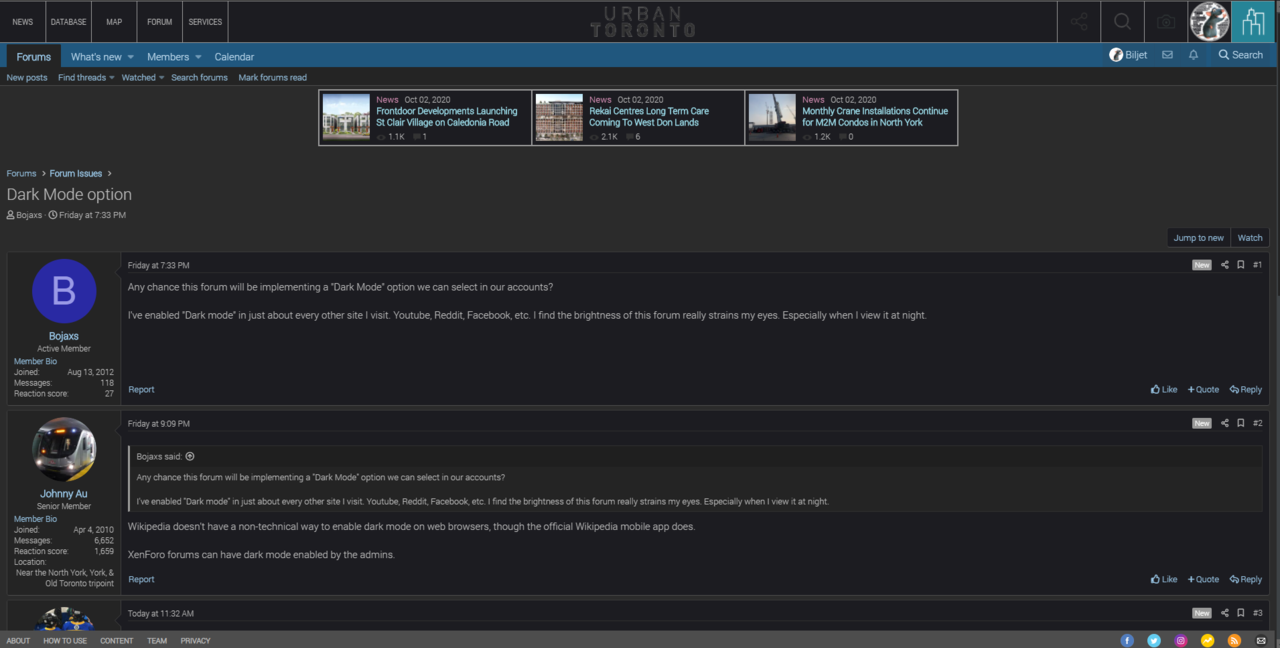Open the camera icon in the top header
Viewport: 1280px width, 648px height.
tap(1166, 22)
